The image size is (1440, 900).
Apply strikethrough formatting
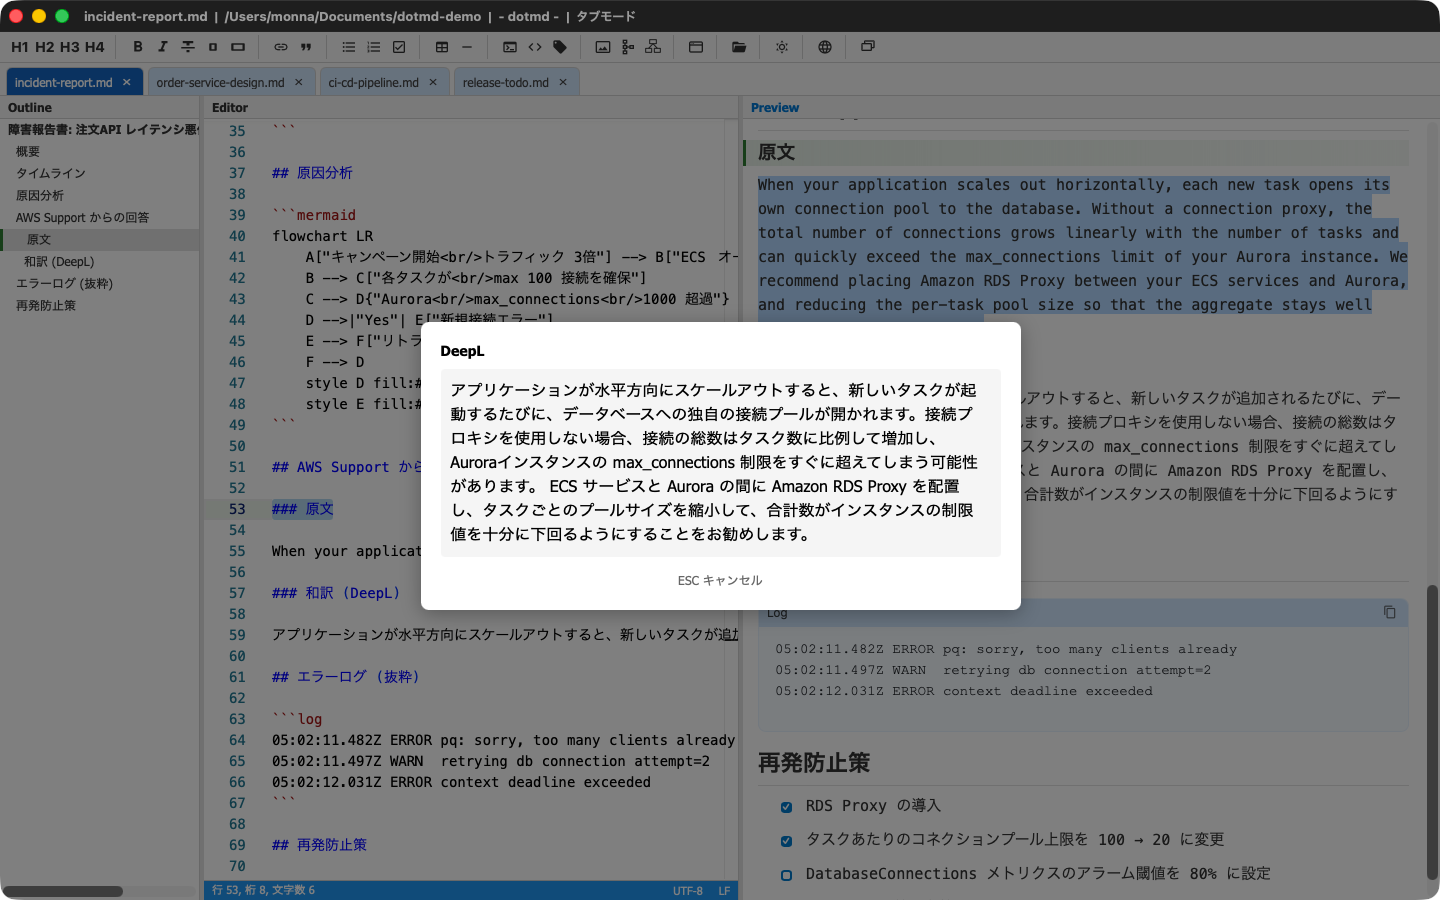tap(188, 47)
